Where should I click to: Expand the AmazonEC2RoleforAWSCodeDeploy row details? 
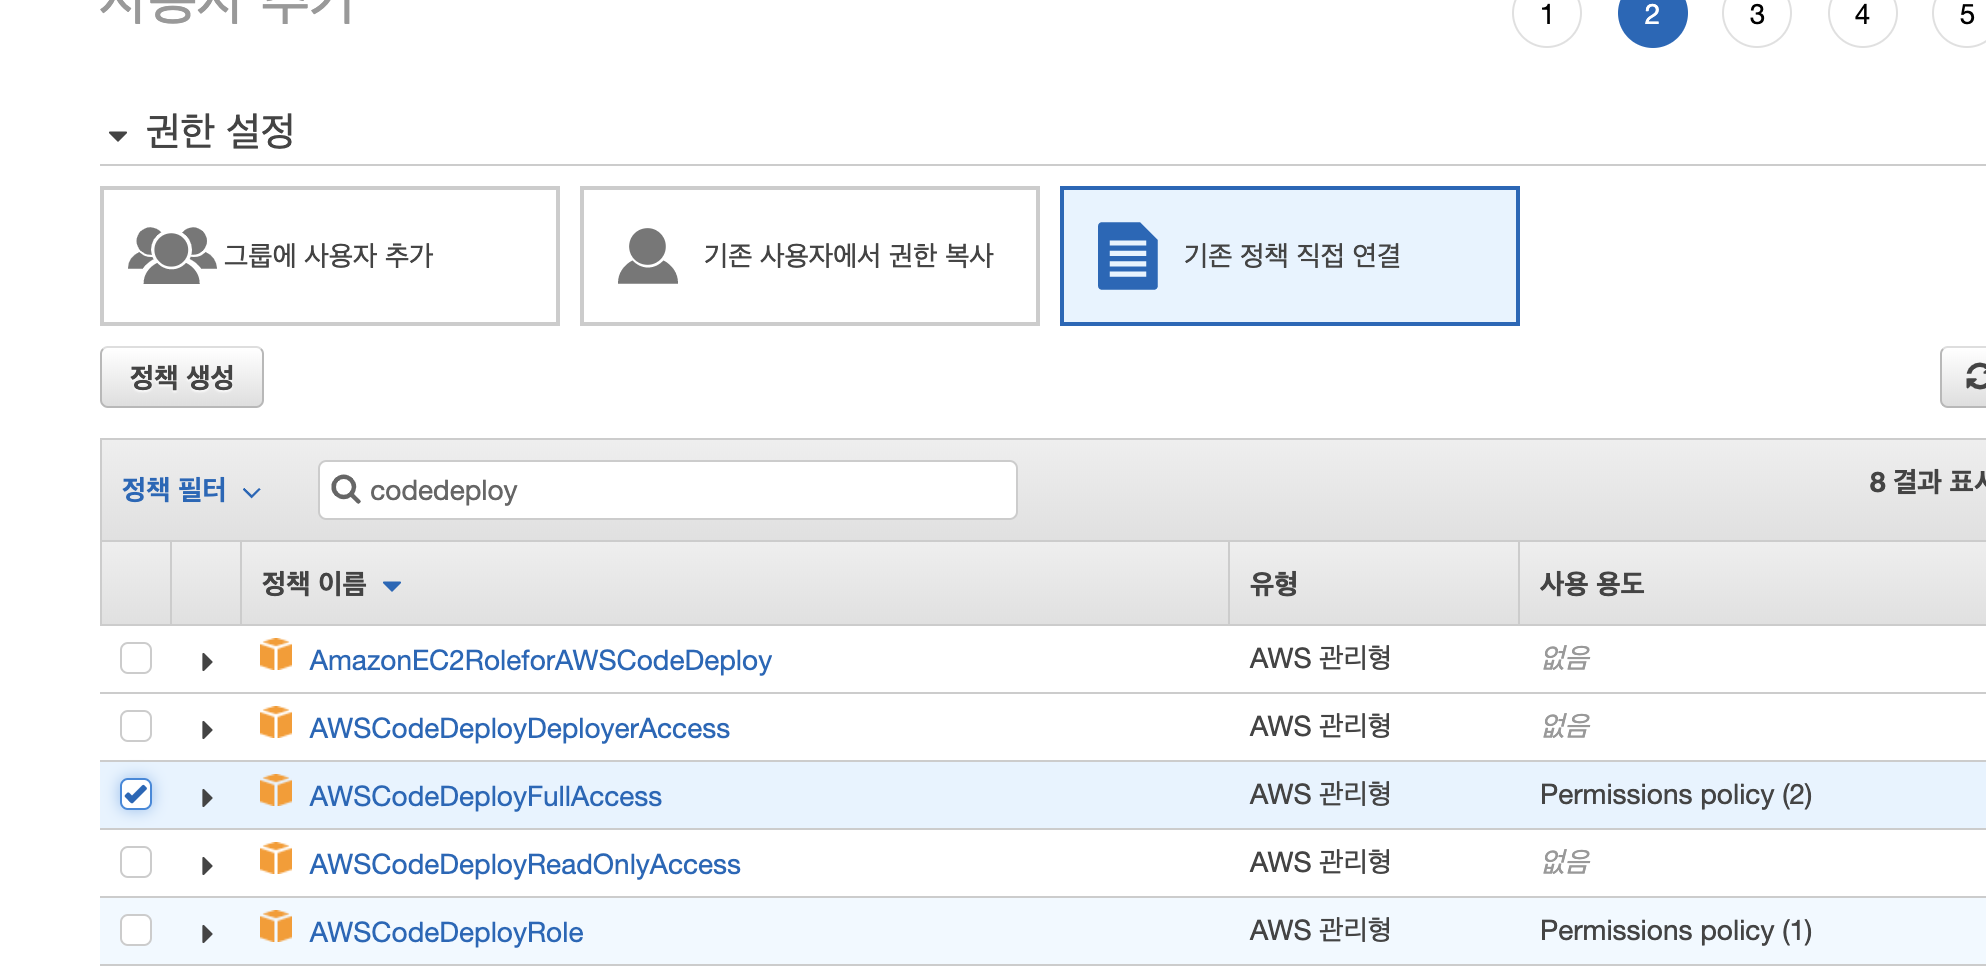[207, 661]
